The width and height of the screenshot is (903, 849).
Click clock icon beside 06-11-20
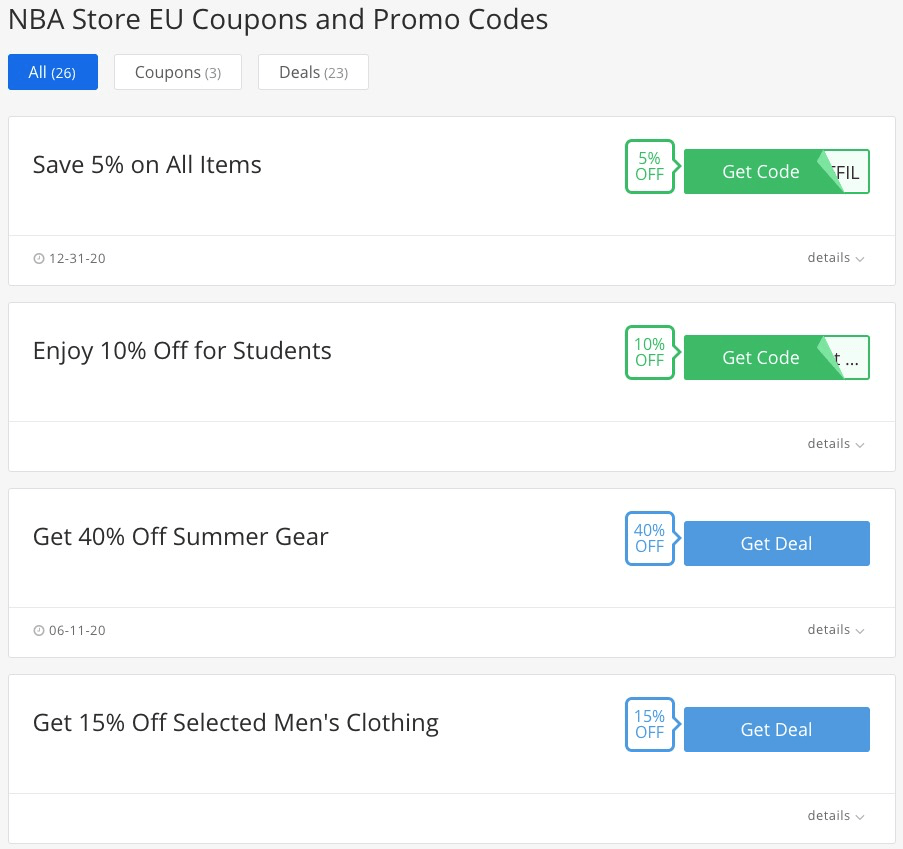point(39,631)
